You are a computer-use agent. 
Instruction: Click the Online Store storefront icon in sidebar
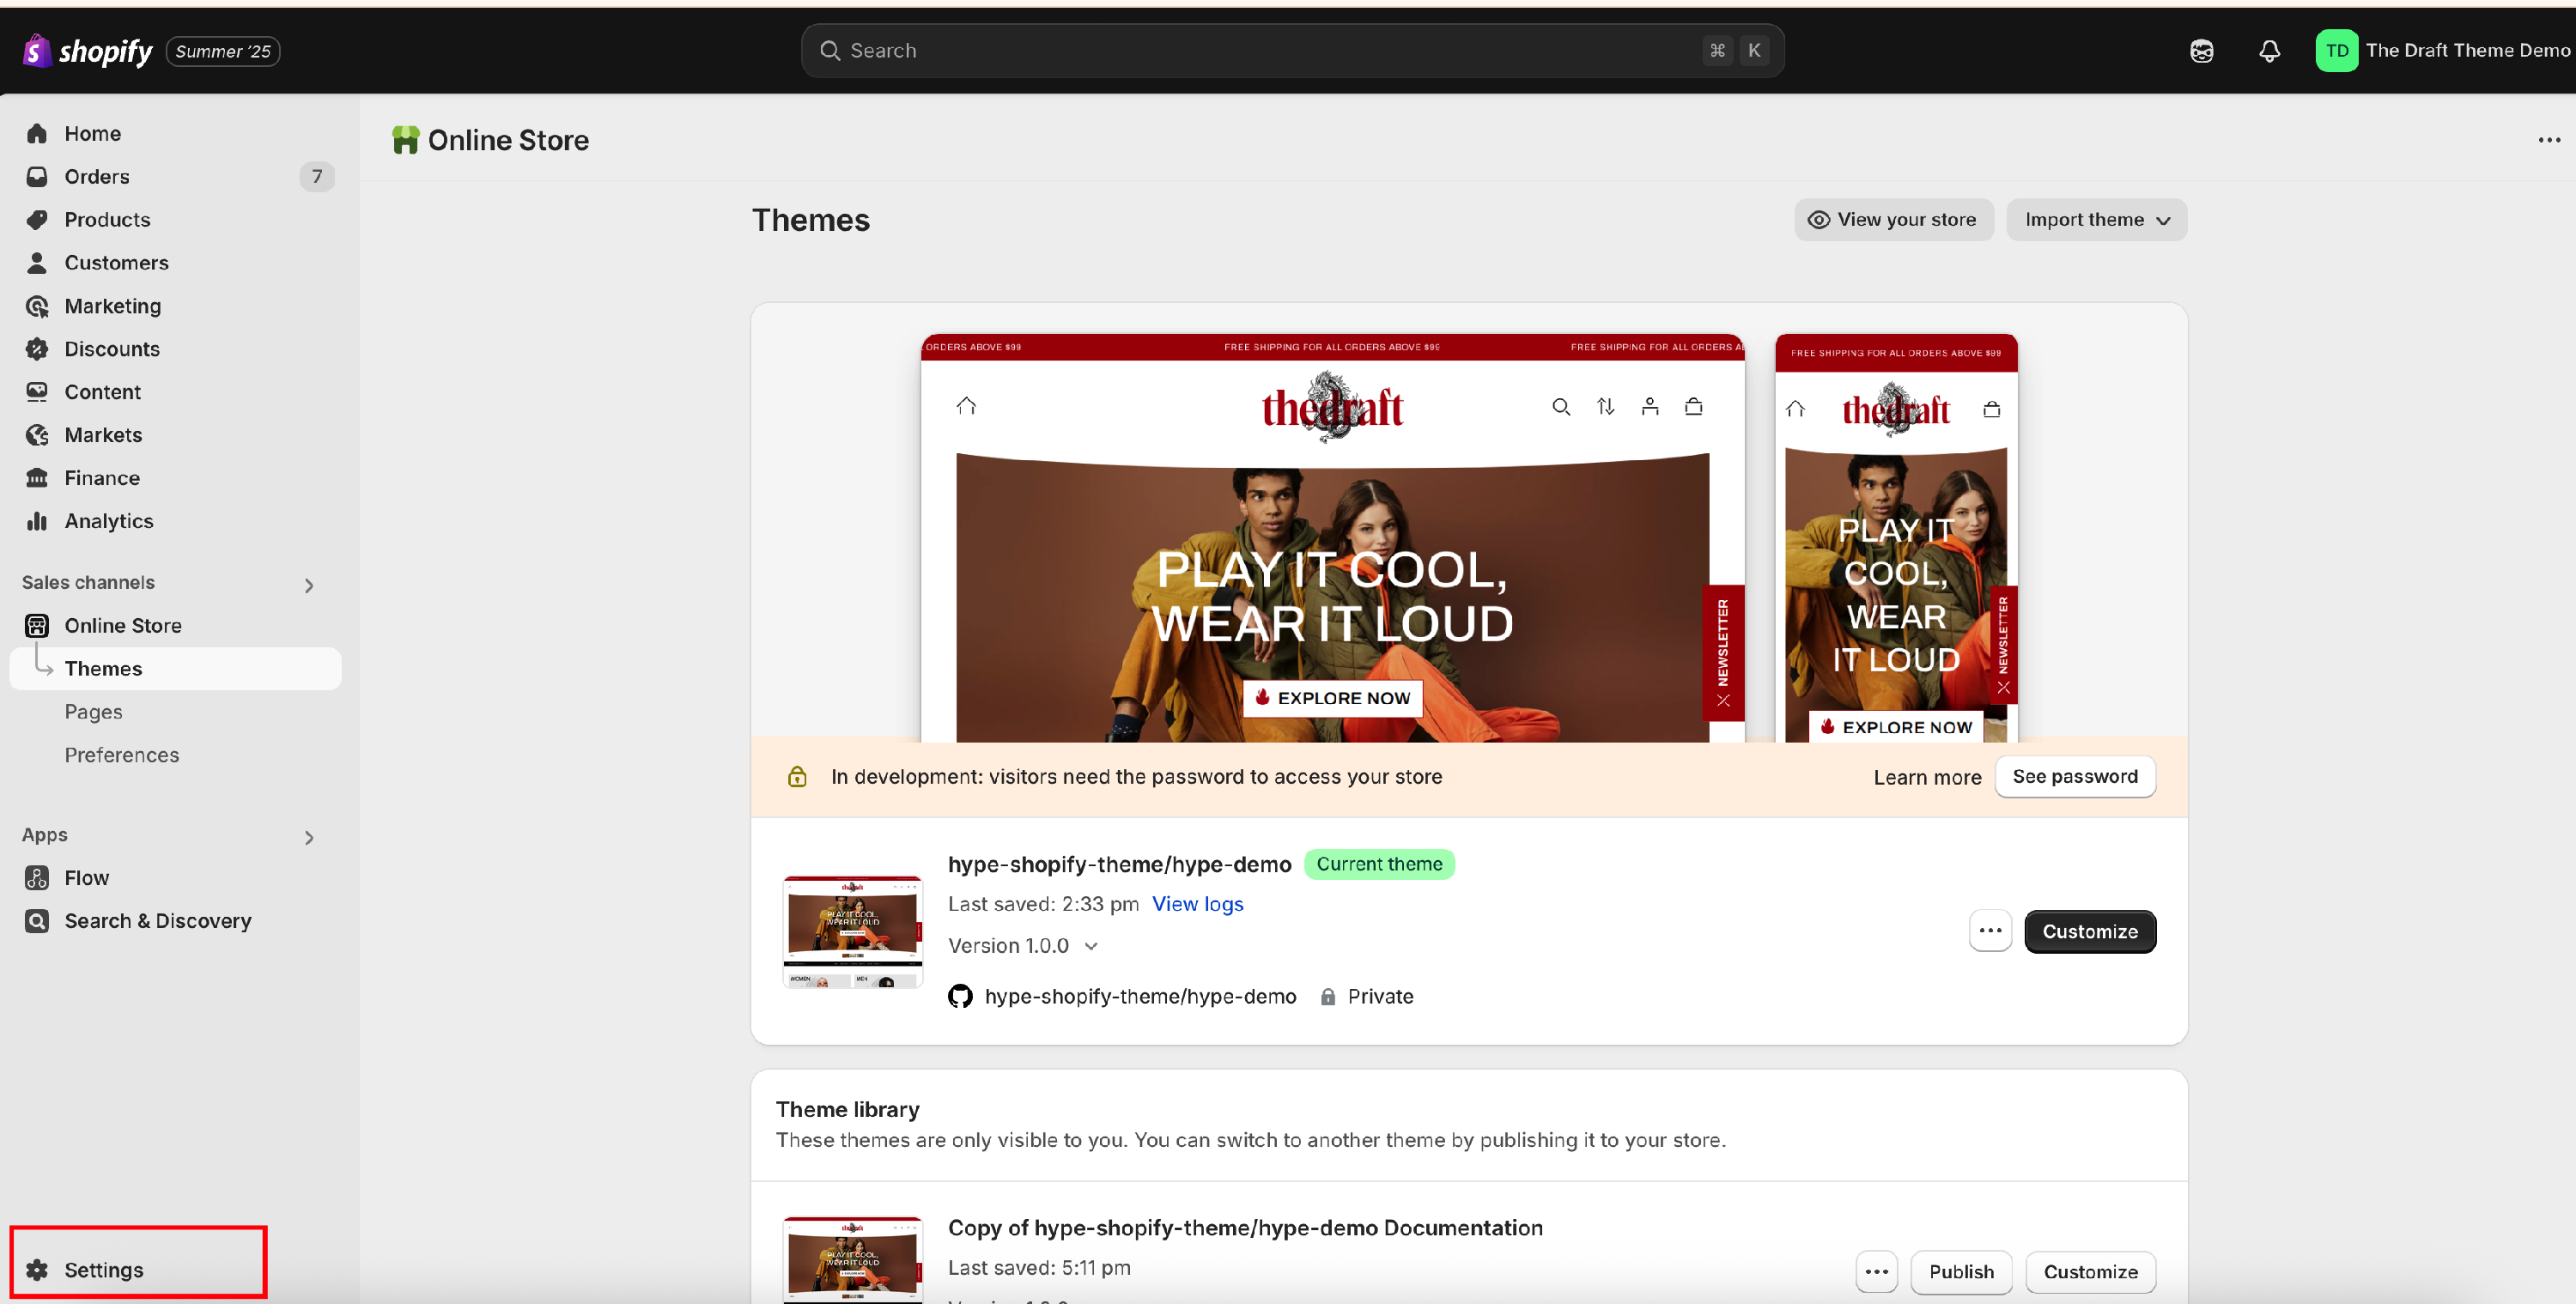[37, 625]
